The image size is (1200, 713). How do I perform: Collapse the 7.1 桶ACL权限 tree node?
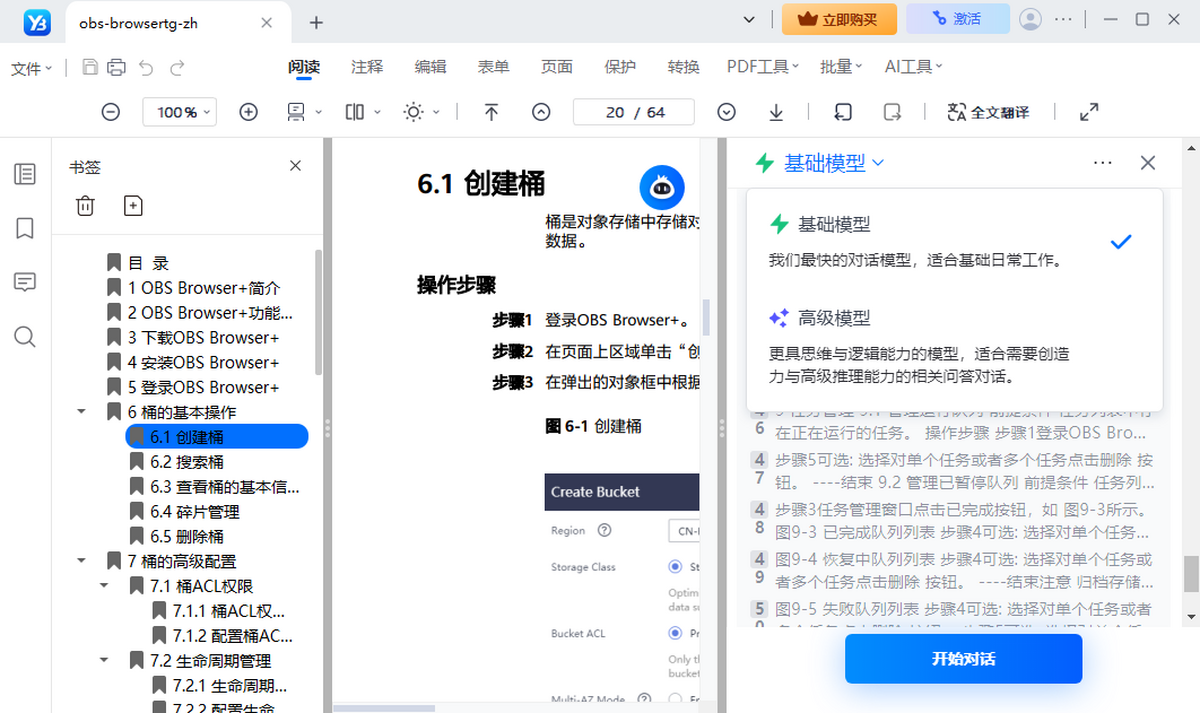click(104, 586)
